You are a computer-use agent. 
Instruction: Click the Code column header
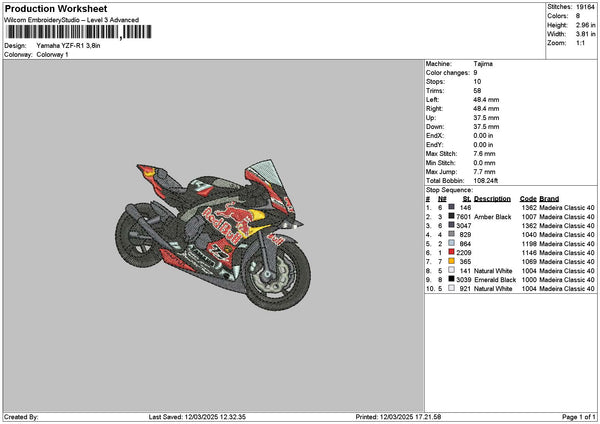(528, 198)
